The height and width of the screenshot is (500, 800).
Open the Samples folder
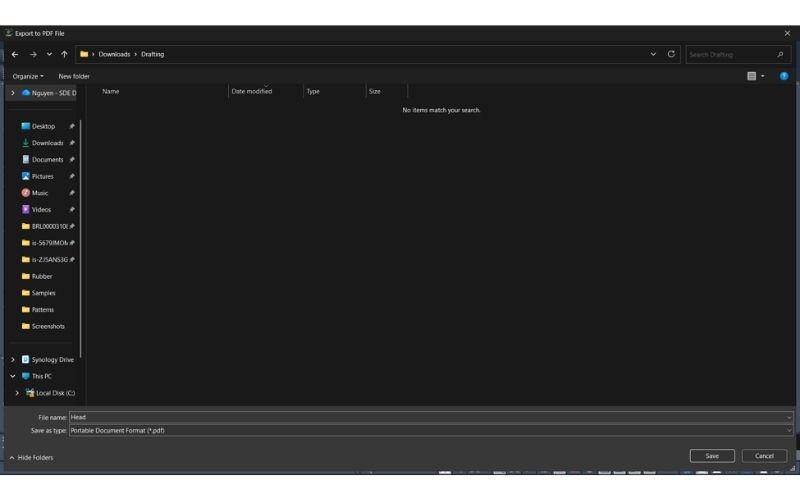tap(43, 293)
